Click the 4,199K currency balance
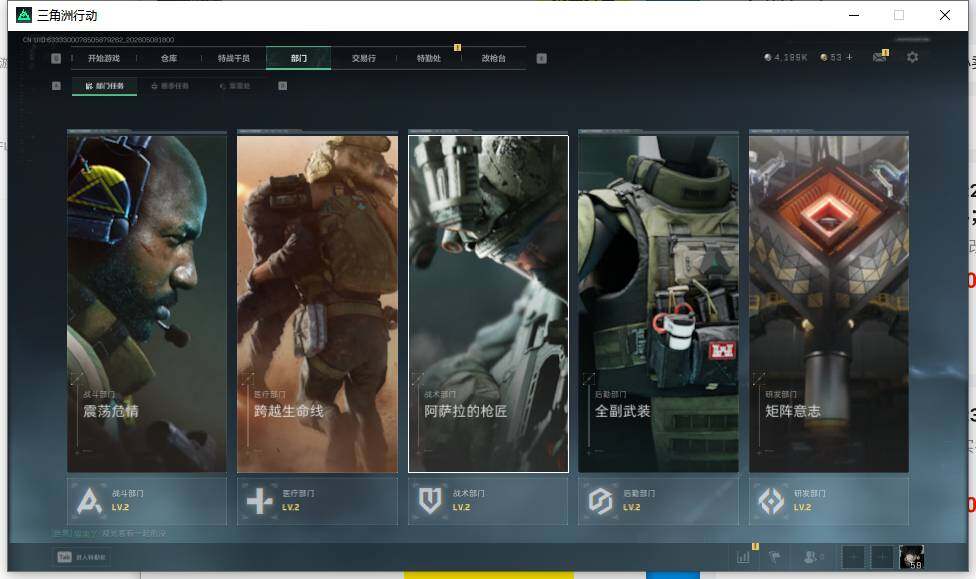The image size is (976, 579). 786,57
